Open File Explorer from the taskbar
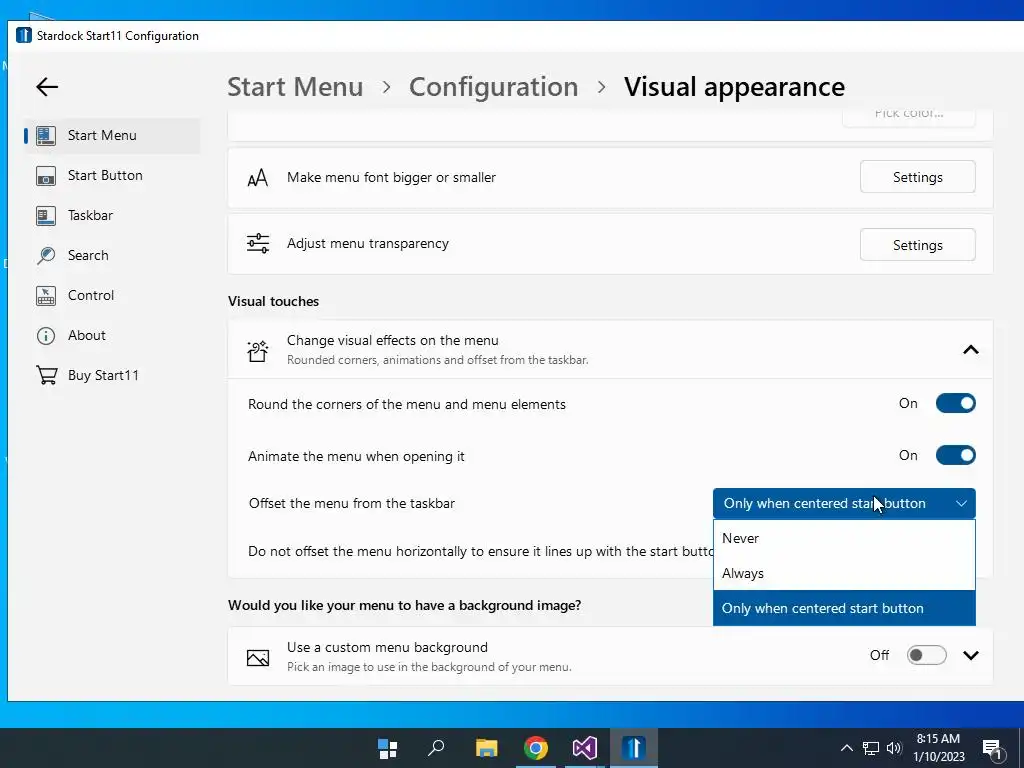 (486, 748)
